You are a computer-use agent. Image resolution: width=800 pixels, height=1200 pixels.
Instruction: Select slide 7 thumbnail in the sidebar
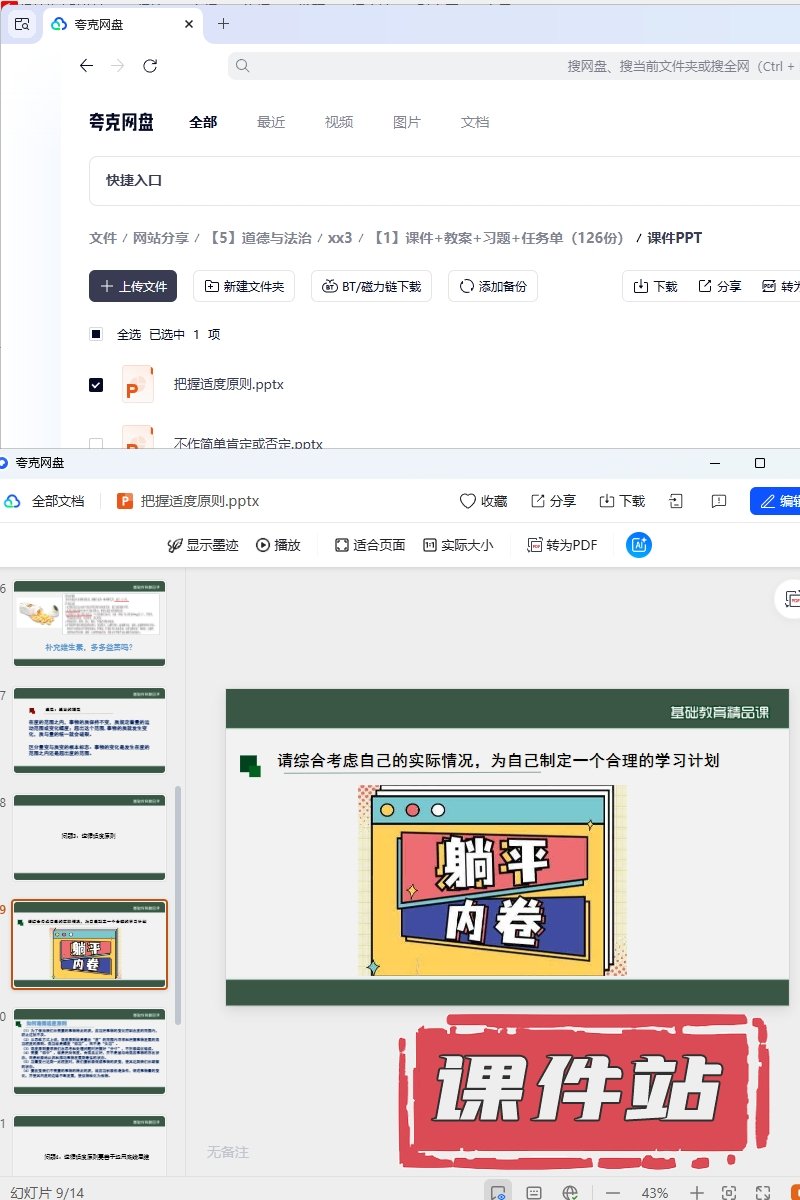(89, 730)
